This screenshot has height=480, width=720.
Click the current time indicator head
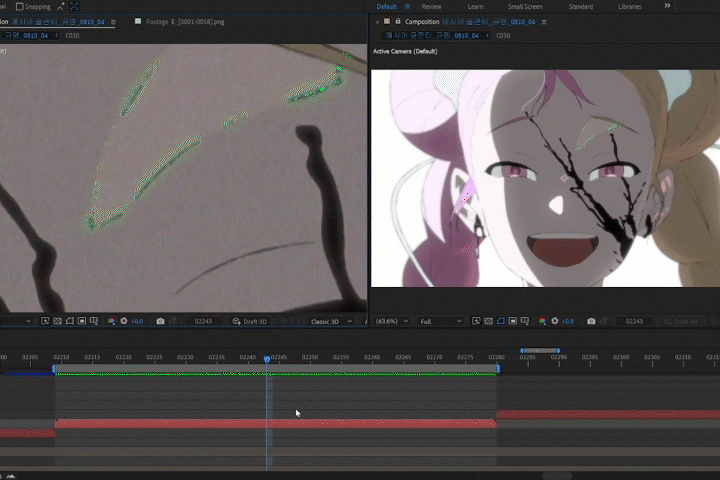(x=267, y=359)
